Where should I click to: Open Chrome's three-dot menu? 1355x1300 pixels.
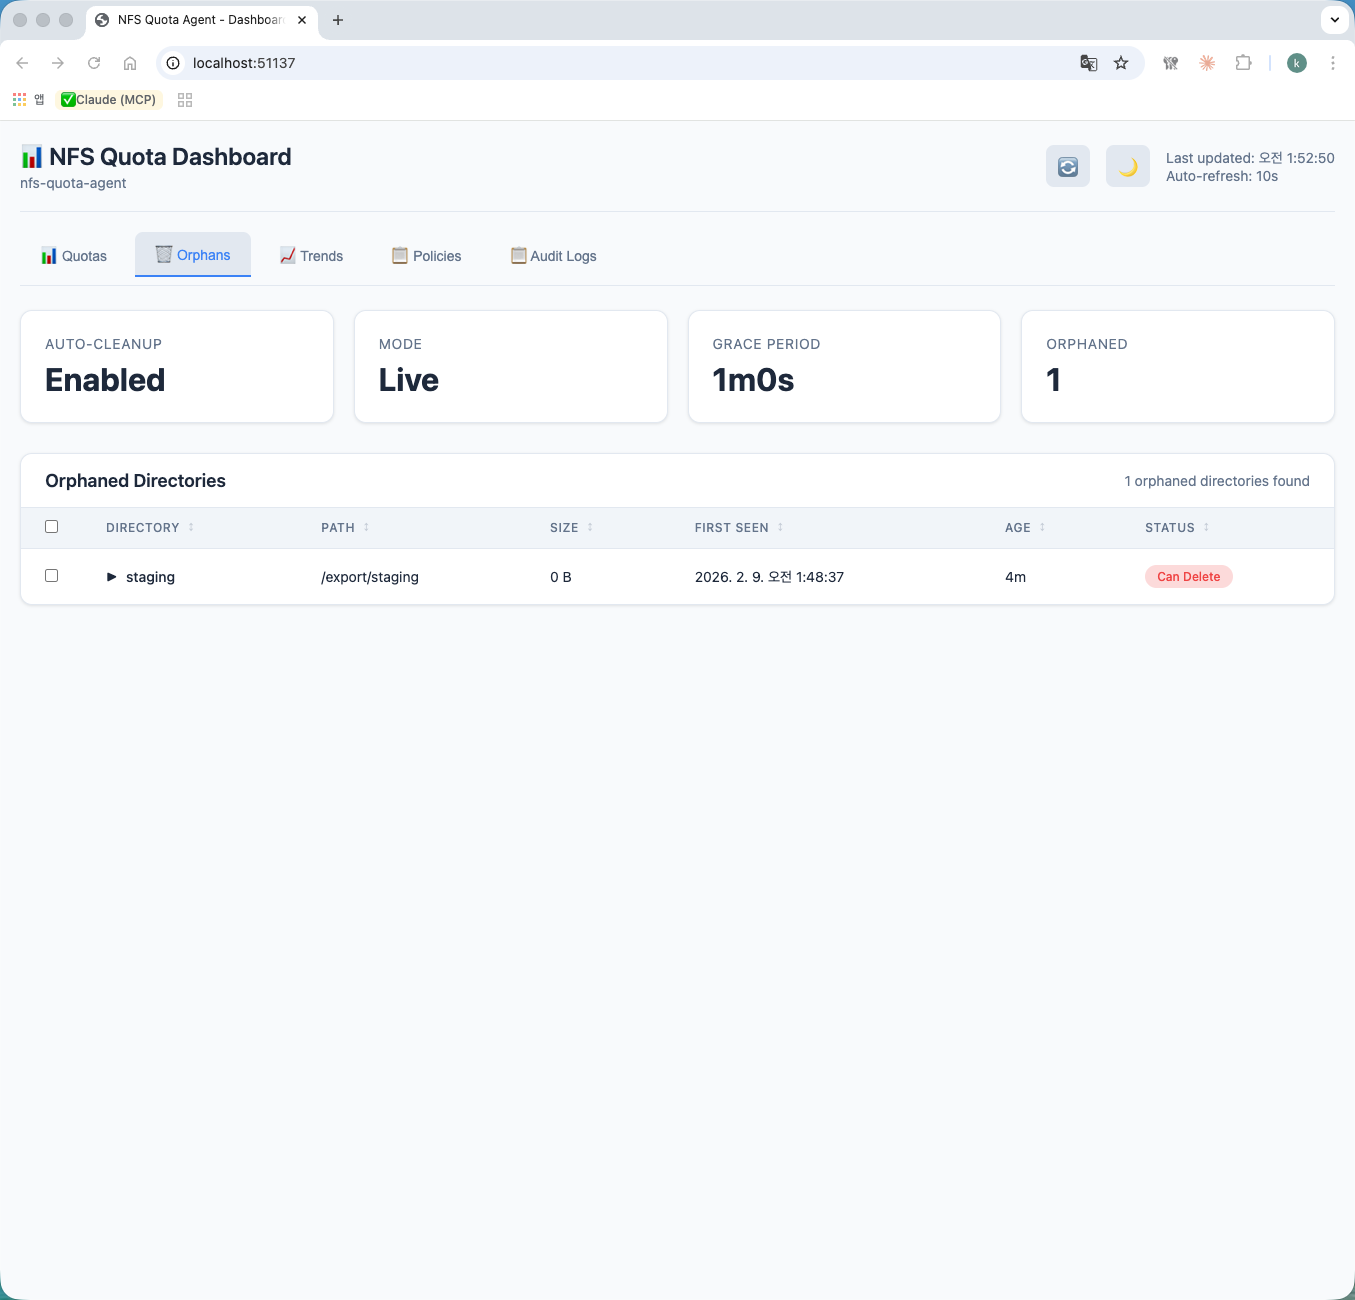pos(1332,63)
